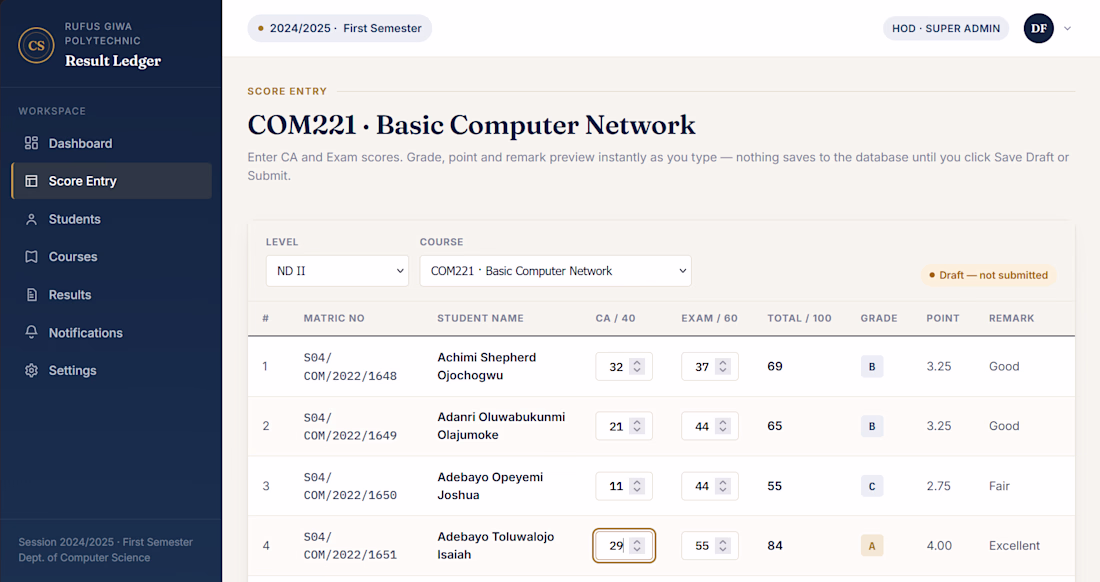The height and width of the screenshot is (582, 1100).
Task: Click student name Achimi Shepherd Ojochogwu
Action: click(x=487, y=366)
